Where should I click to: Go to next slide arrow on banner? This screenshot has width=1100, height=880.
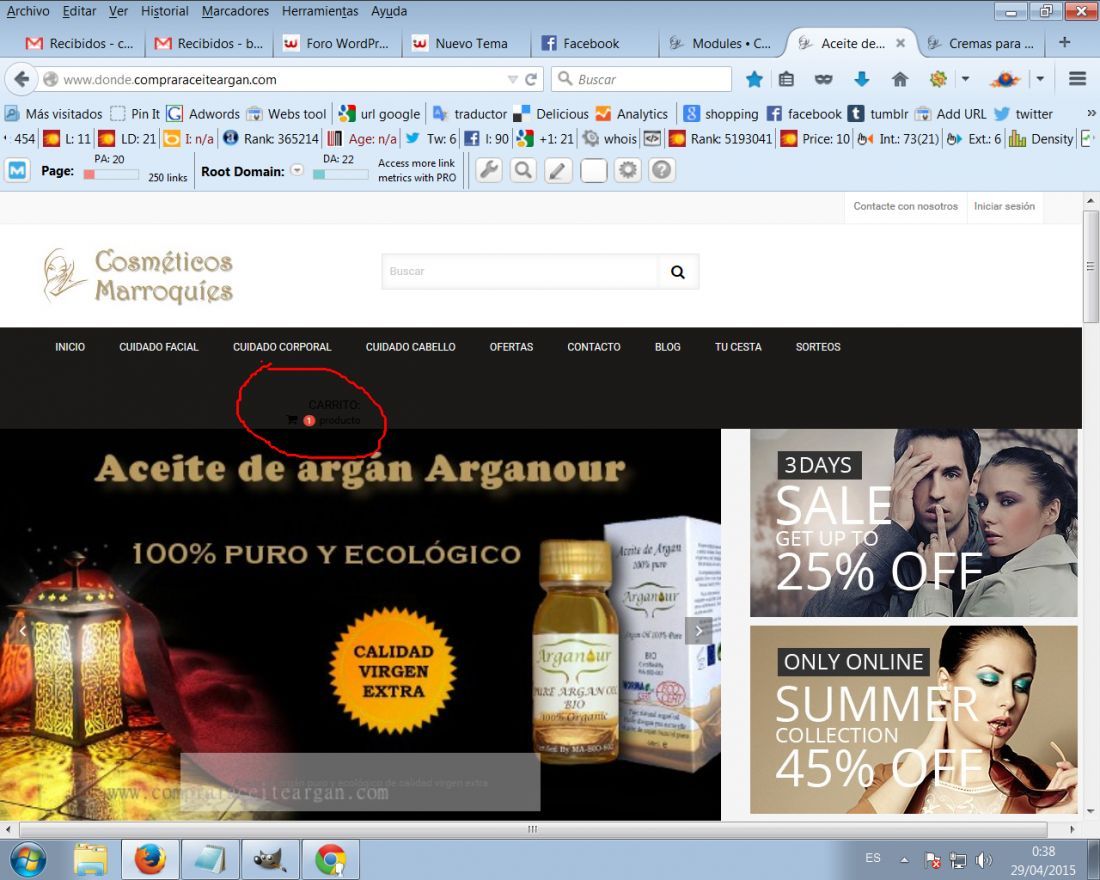[x=699, y=630]
